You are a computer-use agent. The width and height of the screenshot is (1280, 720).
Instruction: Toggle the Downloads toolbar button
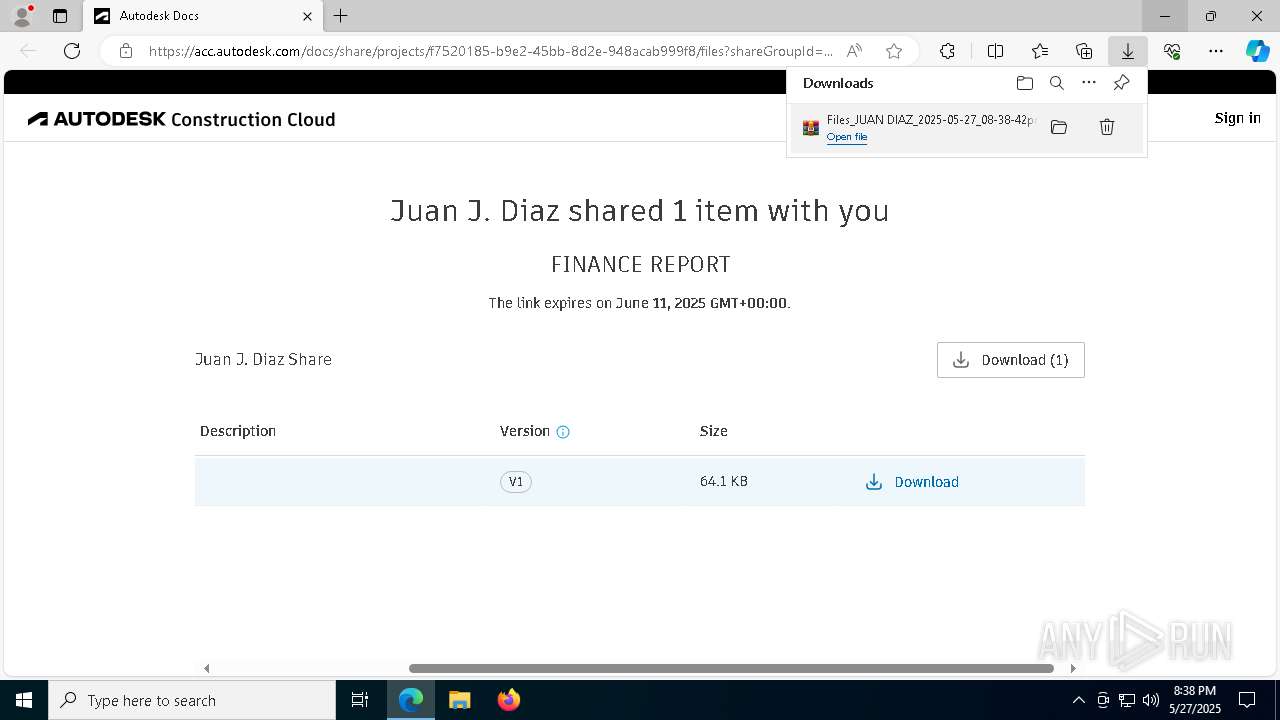(x=1127, y=51)
